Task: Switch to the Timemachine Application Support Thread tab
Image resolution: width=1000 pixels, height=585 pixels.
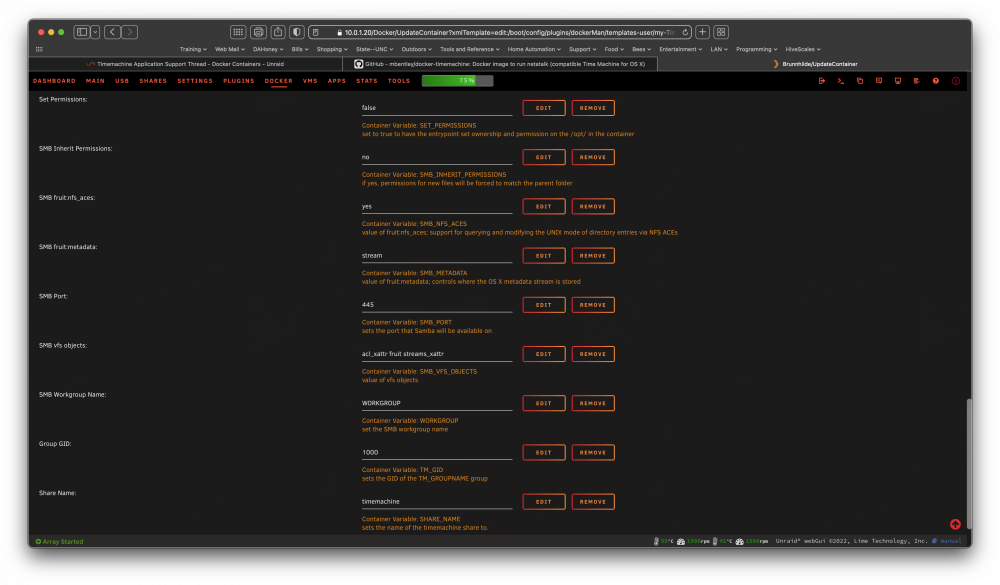Action: pos(186,64)
